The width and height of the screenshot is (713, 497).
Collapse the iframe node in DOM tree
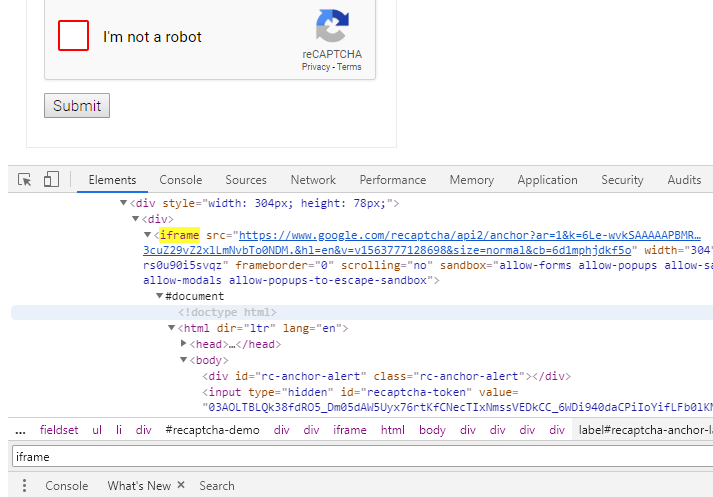click(148, 234)
